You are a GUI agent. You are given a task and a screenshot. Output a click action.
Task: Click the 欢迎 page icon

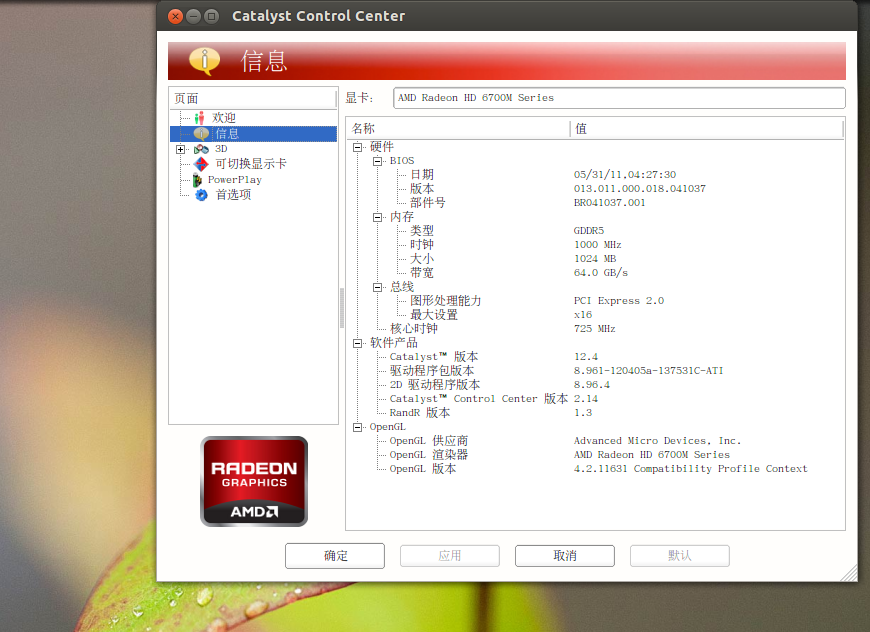(x=200, y=118)
